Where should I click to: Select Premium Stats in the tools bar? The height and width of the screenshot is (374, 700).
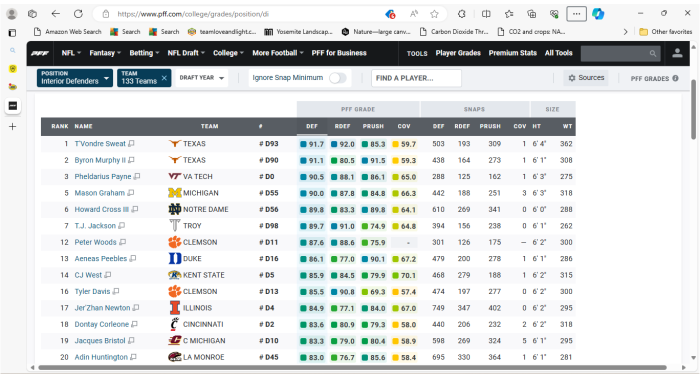[512, 53]
